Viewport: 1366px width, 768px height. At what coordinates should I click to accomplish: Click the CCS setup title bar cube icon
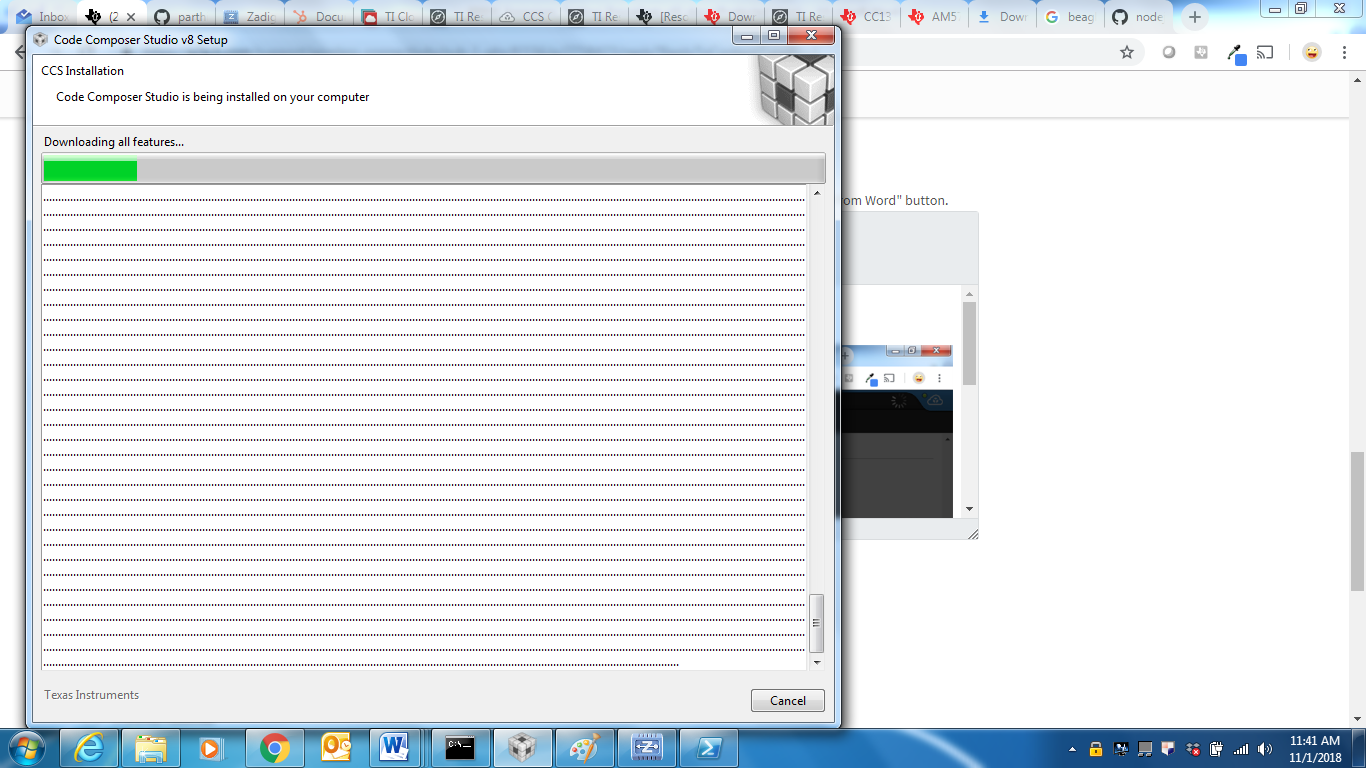41,40
